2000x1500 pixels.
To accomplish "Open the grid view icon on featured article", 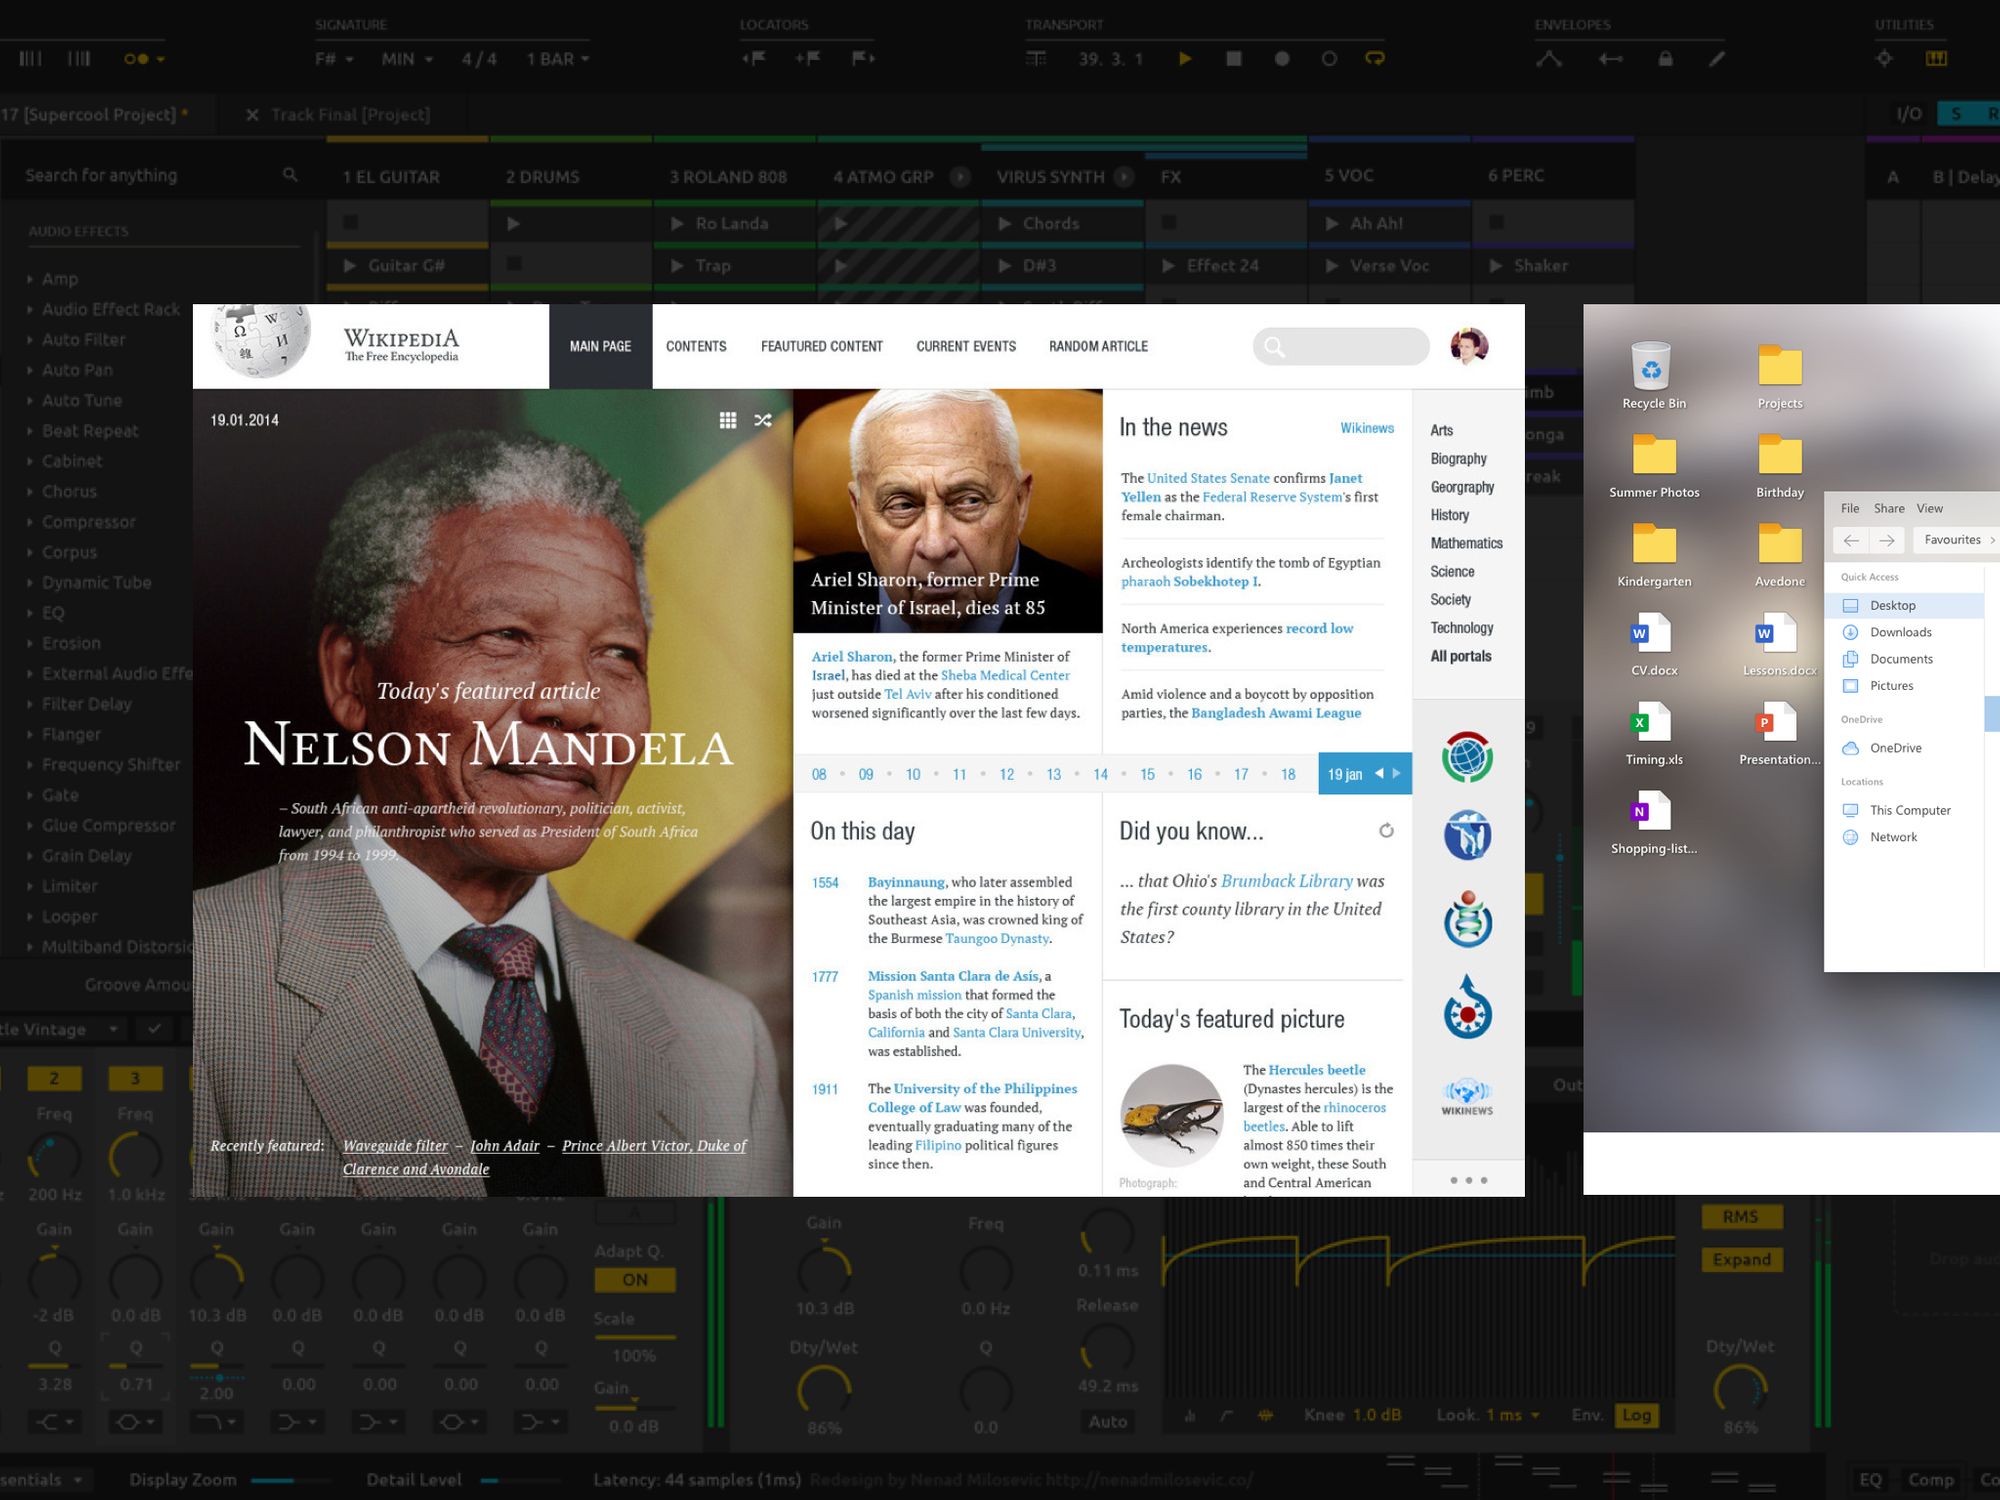I will [x=728, y=420].
